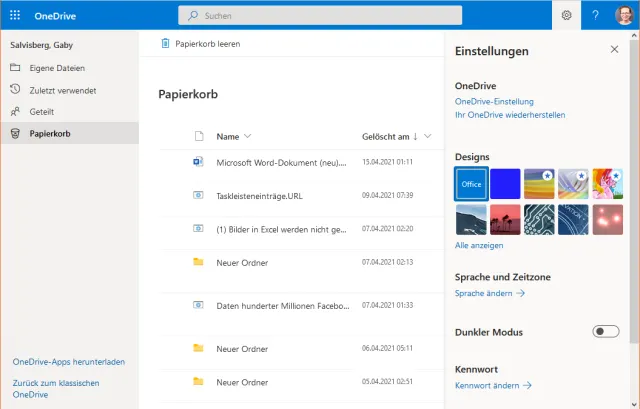Click the Suchen search field
640x409 pixels.
click(x=320, y=15)
